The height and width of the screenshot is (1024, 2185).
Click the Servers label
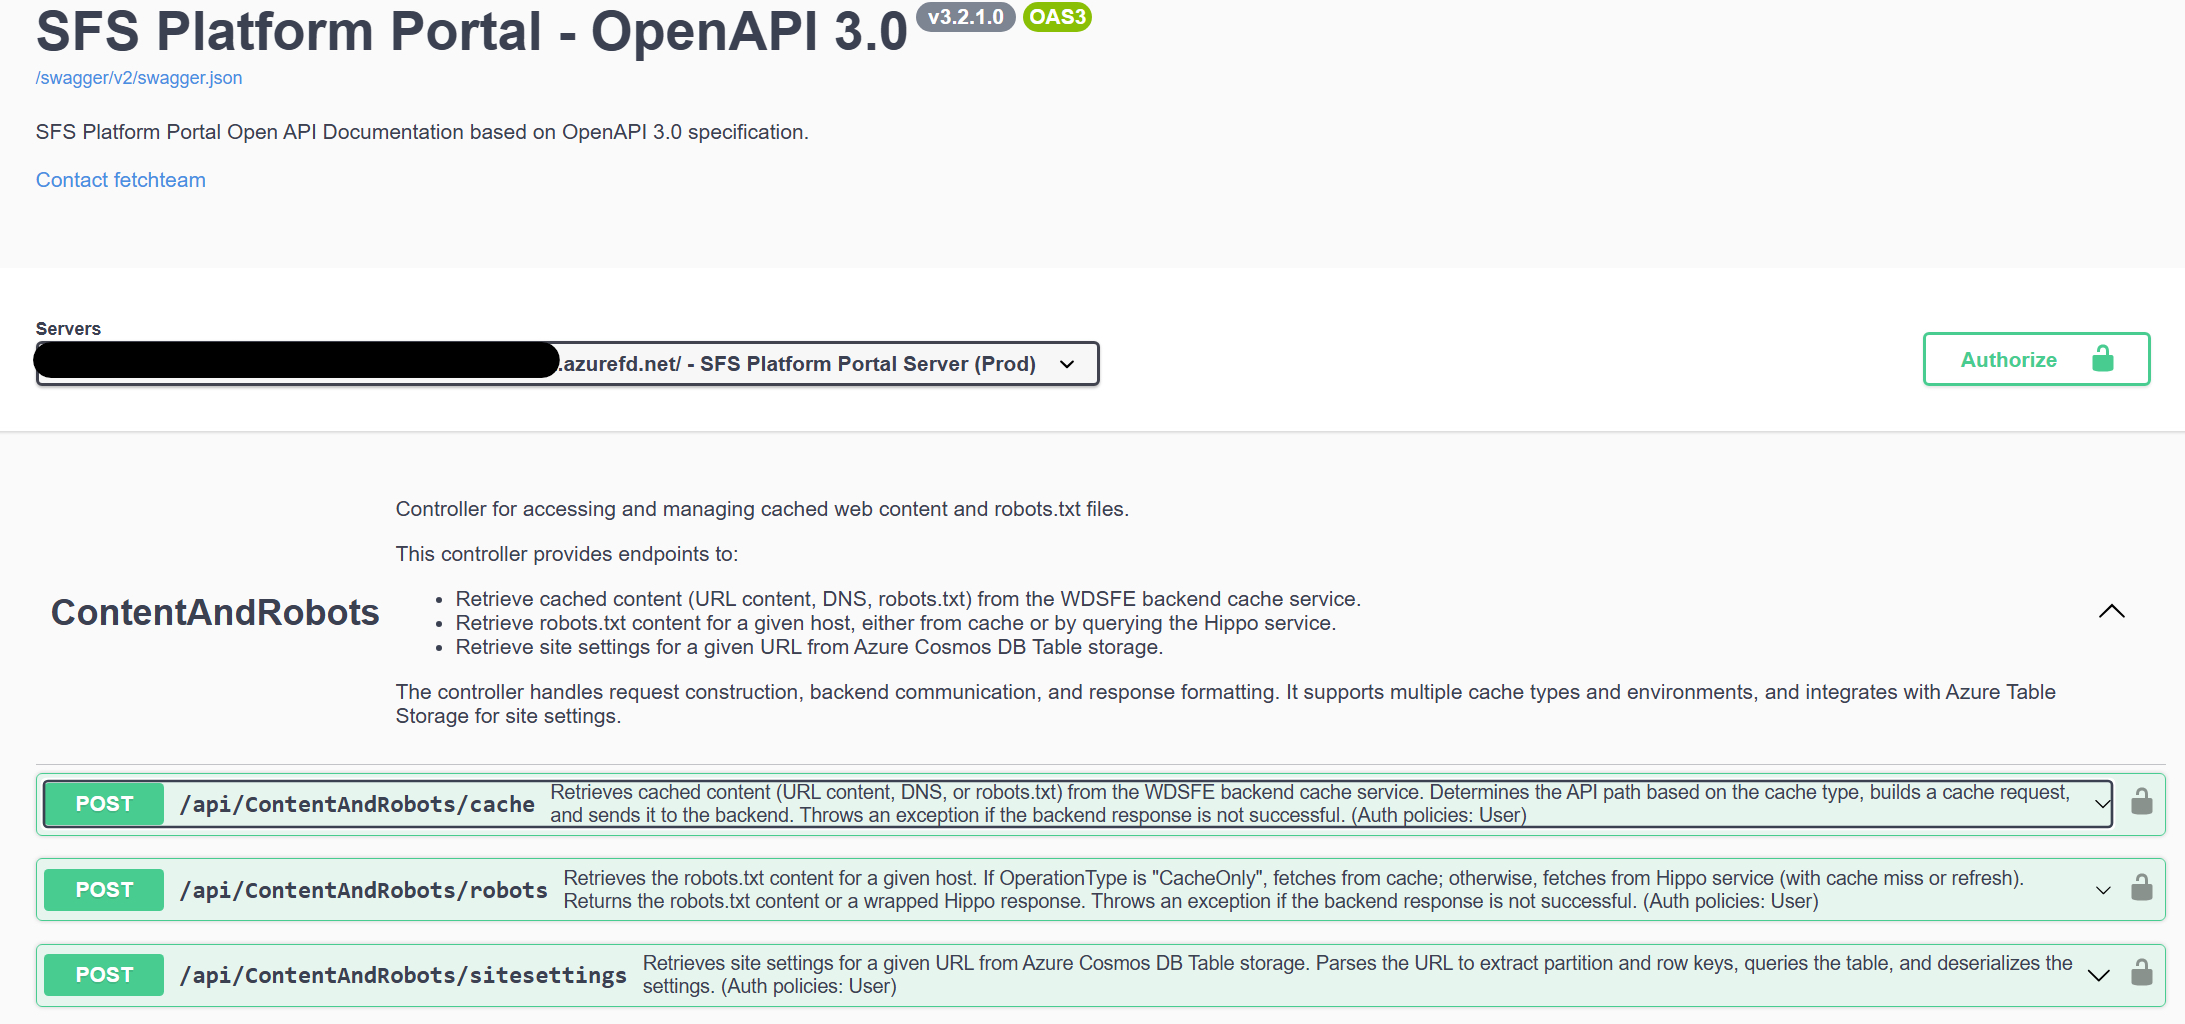coord(68,329)
